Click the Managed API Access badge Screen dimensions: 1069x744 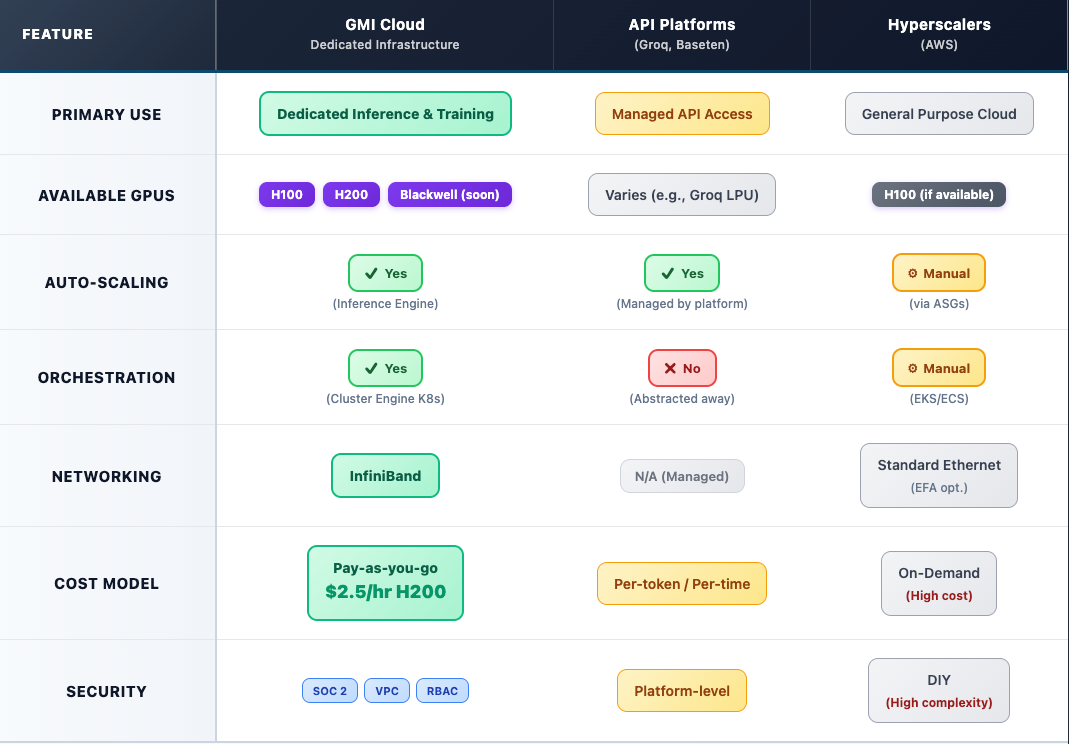(682, 113)
